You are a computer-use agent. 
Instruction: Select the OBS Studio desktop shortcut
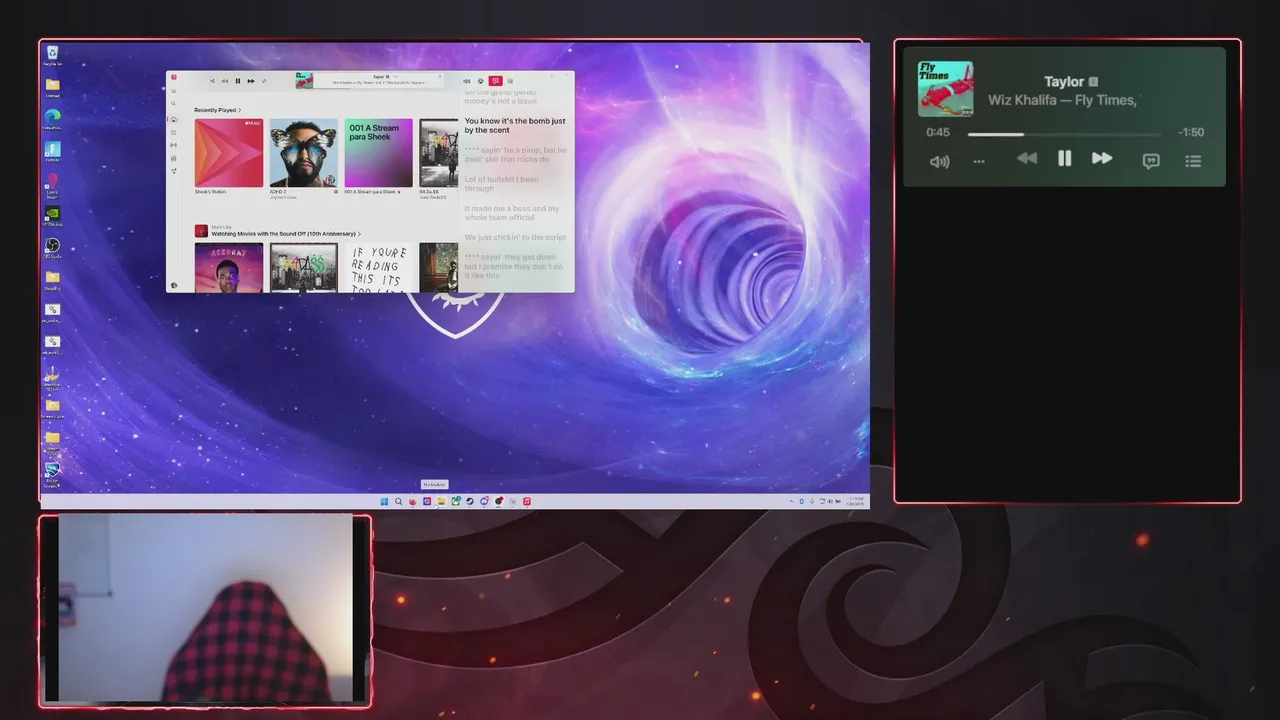pyautogui.click(x=52, y=247)
